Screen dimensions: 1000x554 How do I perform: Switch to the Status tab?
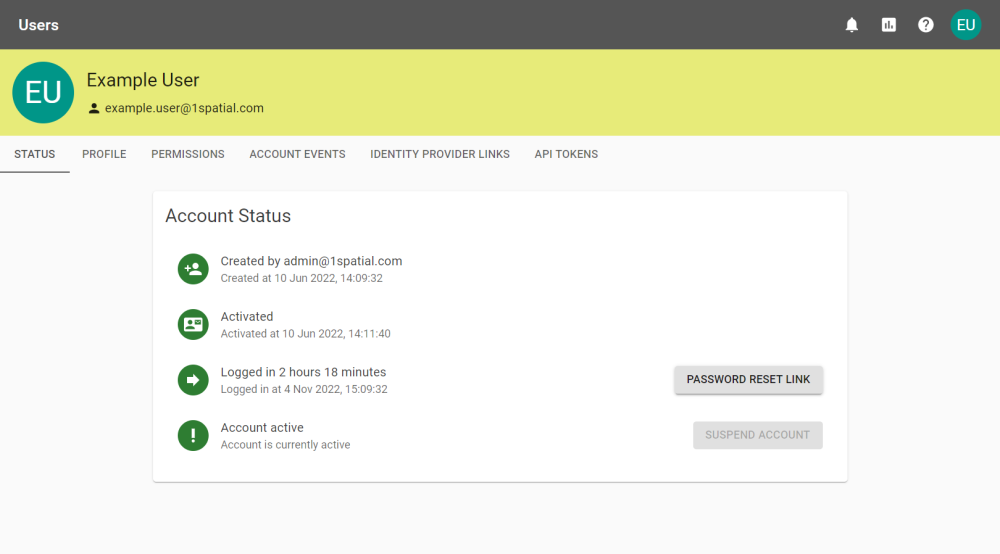(34, 154)
